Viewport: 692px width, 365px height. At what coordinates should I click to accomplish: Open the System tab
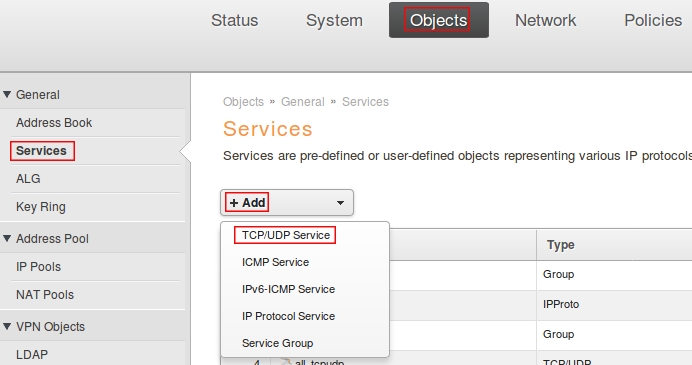[334, 20]
